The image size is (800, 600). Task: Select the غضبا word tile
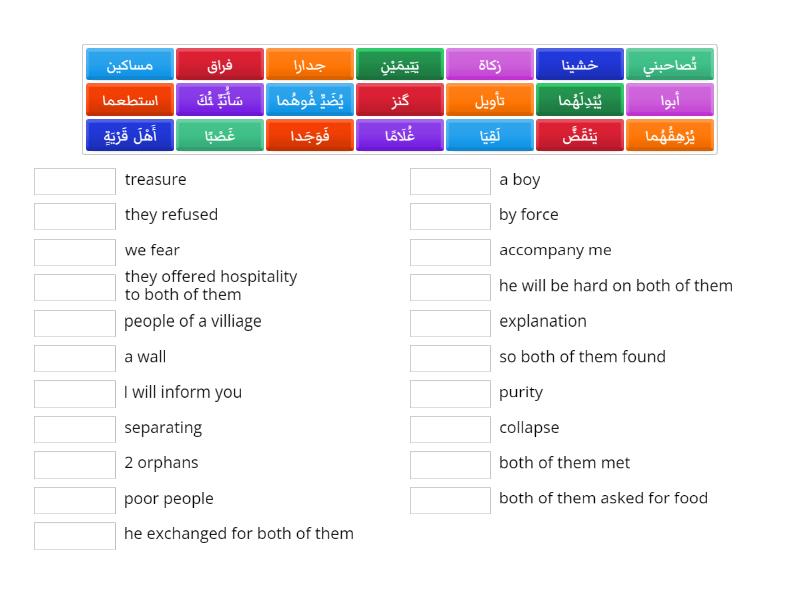point(219,135)
